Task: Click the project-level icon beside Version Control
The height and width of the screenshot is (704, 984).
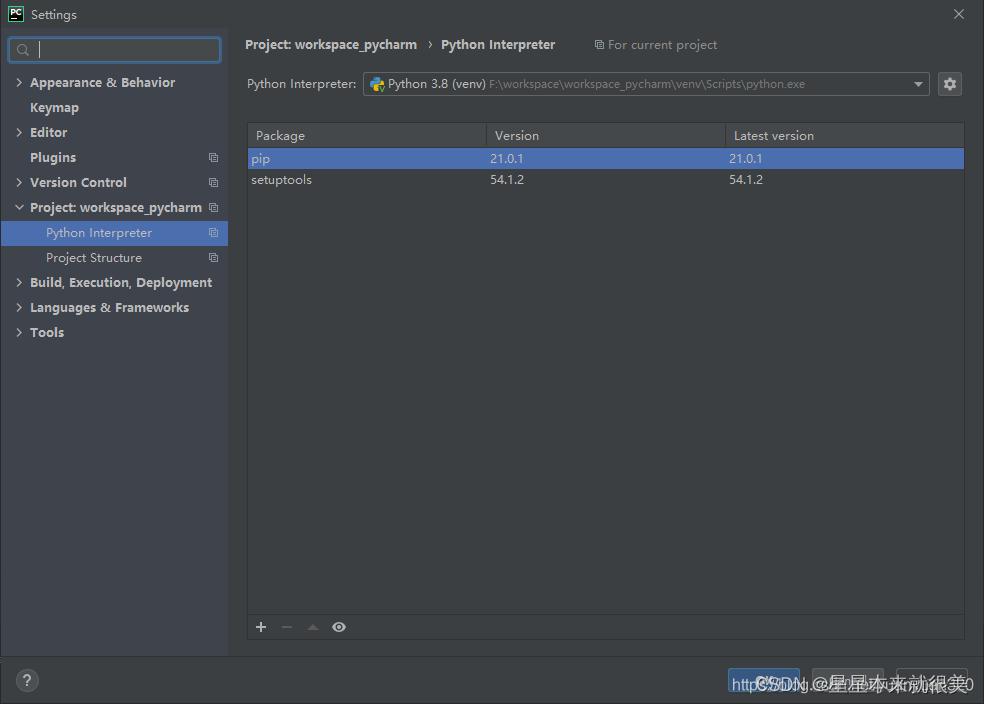Action: click(213, 183)
